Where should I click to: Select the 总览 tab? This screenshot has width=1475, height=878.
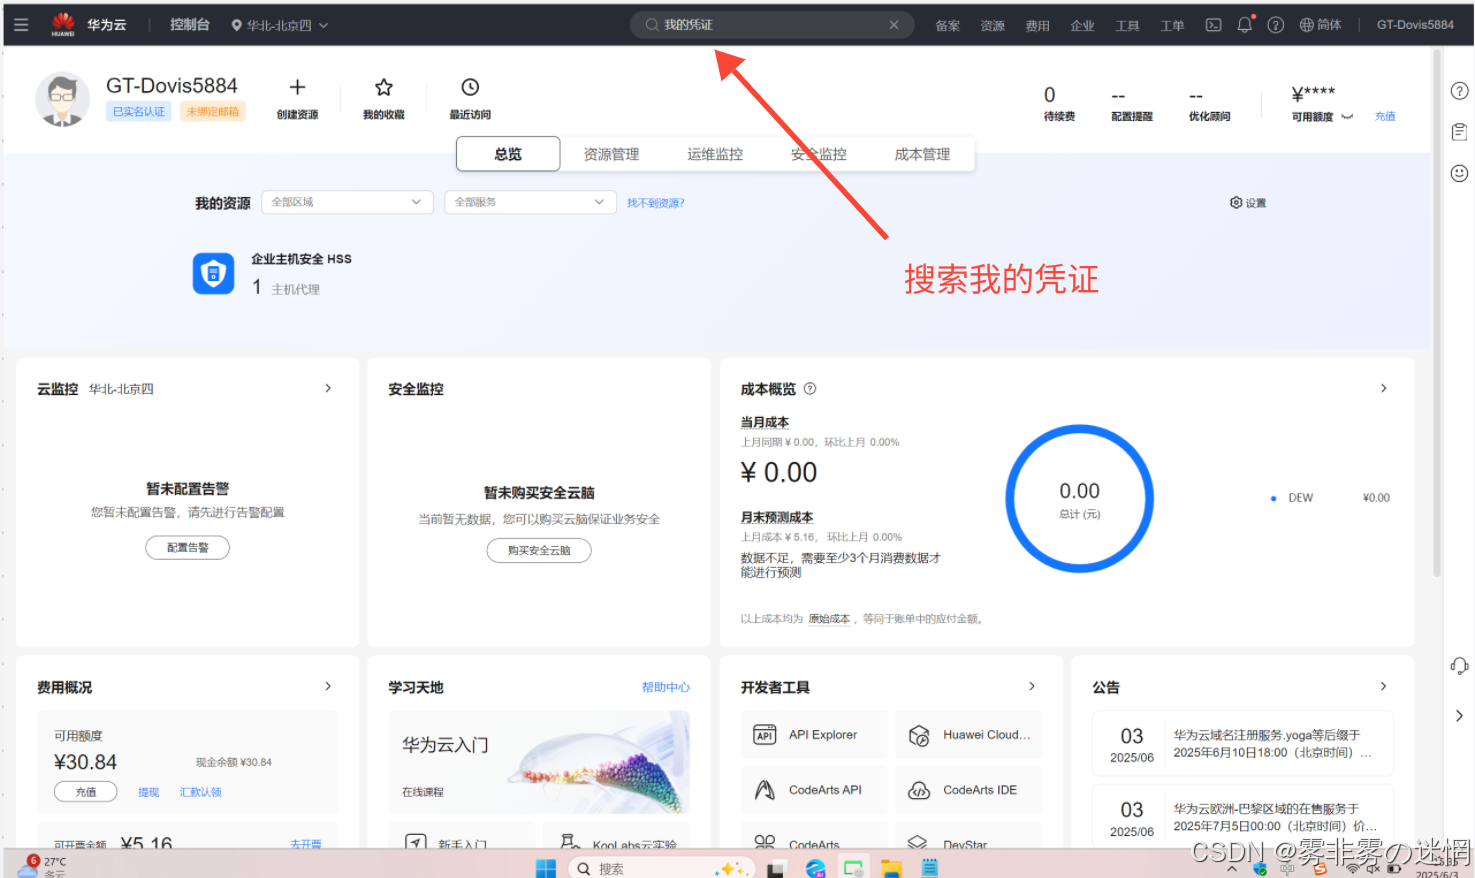(508, 154)
